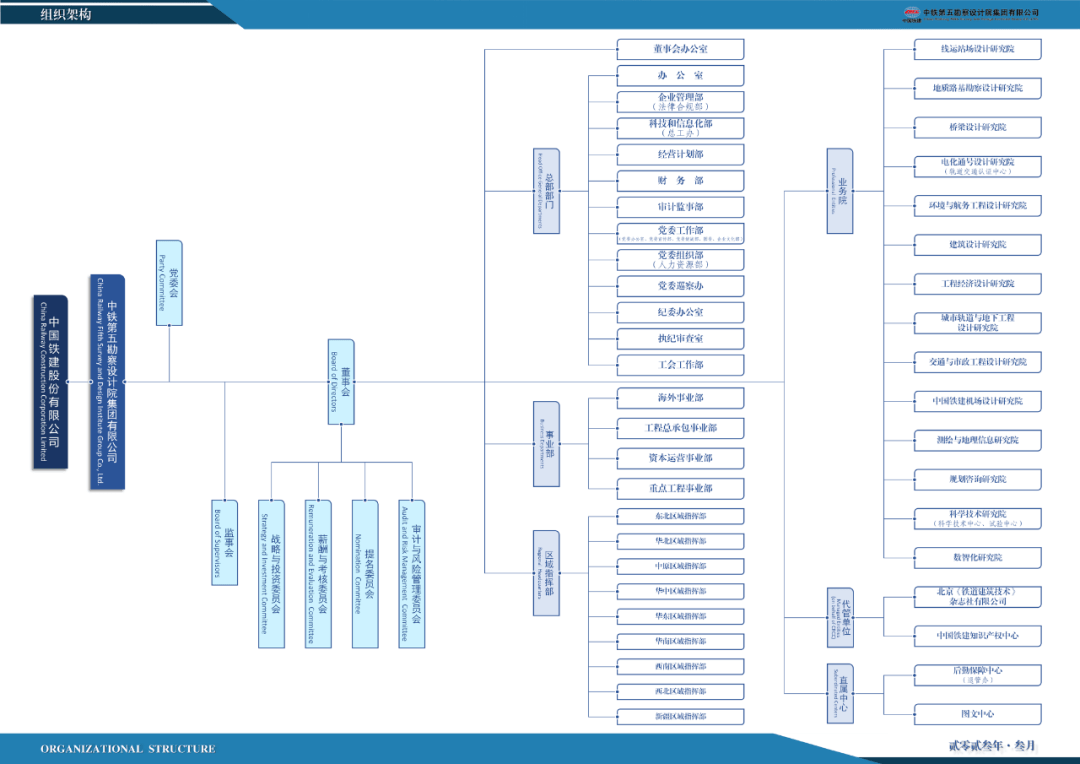Select the 办公室 department box
The image size is (1080, 764).
click(x=681, y=75)
